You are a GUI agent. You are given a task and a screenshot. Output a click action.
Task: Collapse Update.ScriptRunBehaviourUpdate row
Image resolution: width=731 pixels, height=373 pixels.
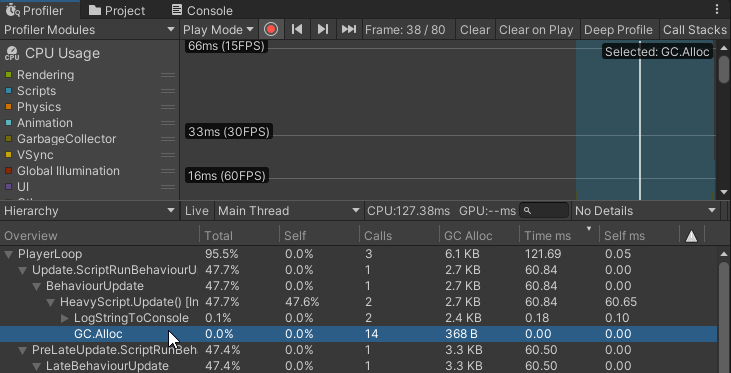coord(22,270)
